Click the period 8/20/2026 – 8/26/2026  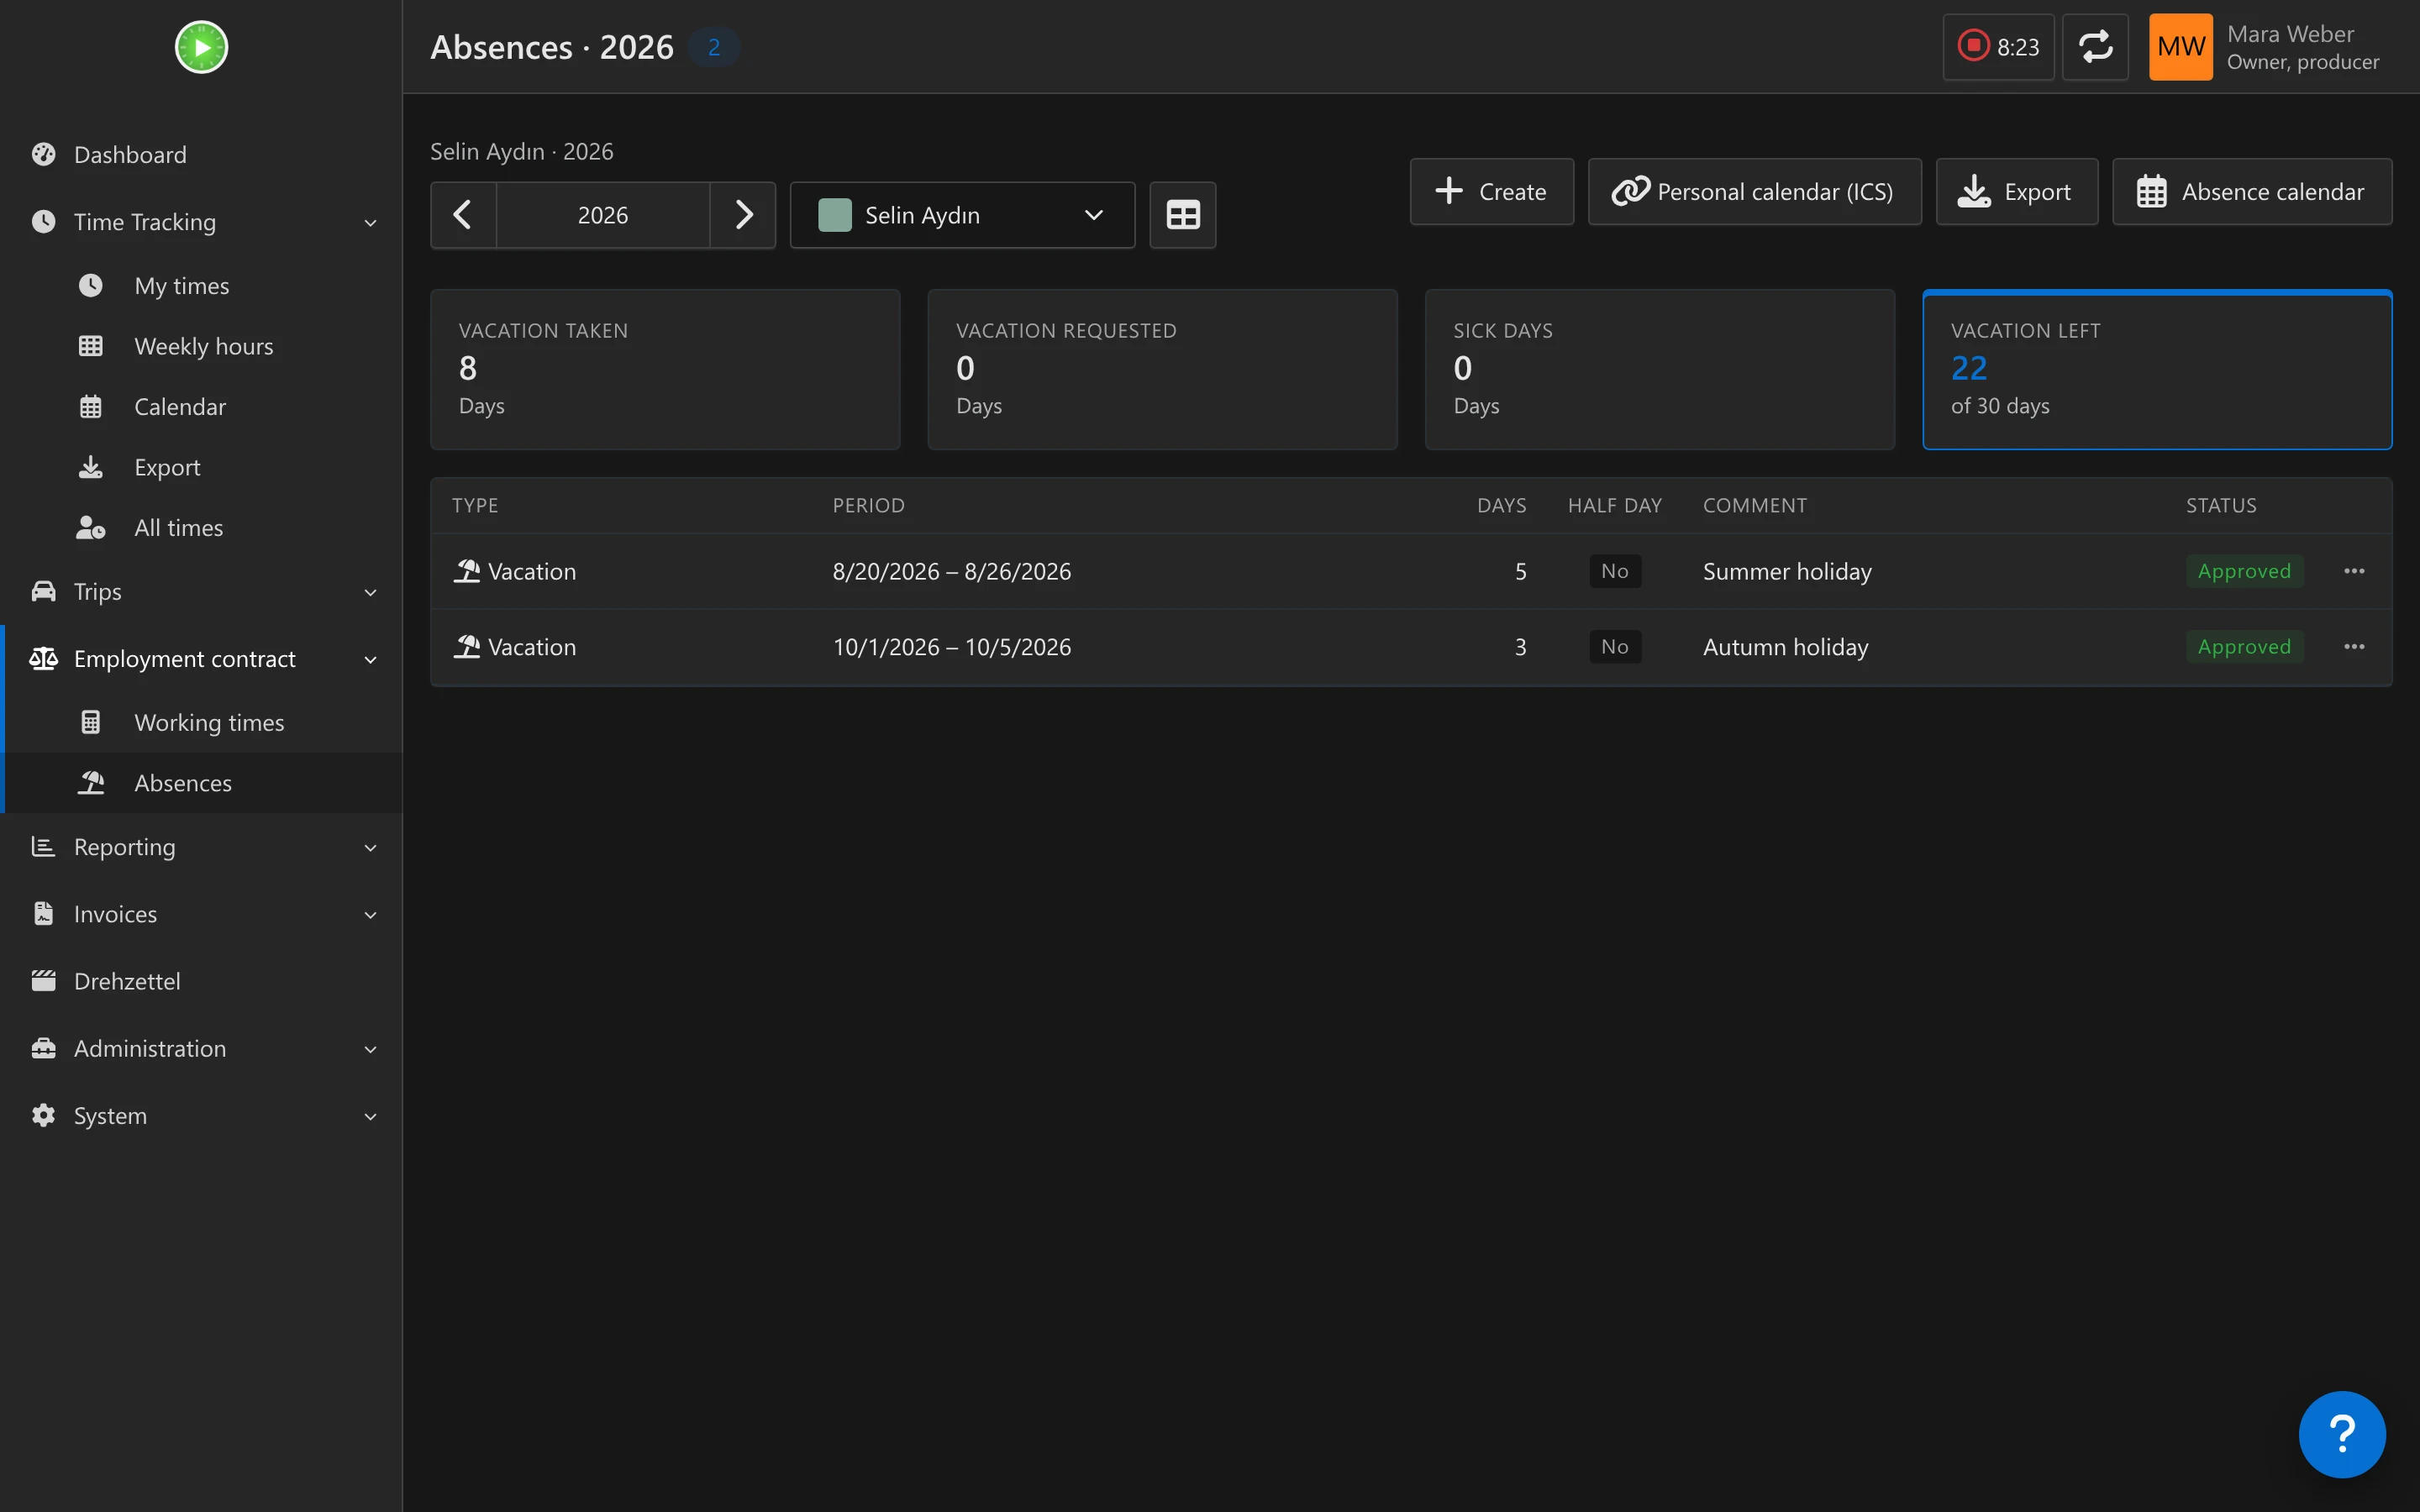point(952,571)
